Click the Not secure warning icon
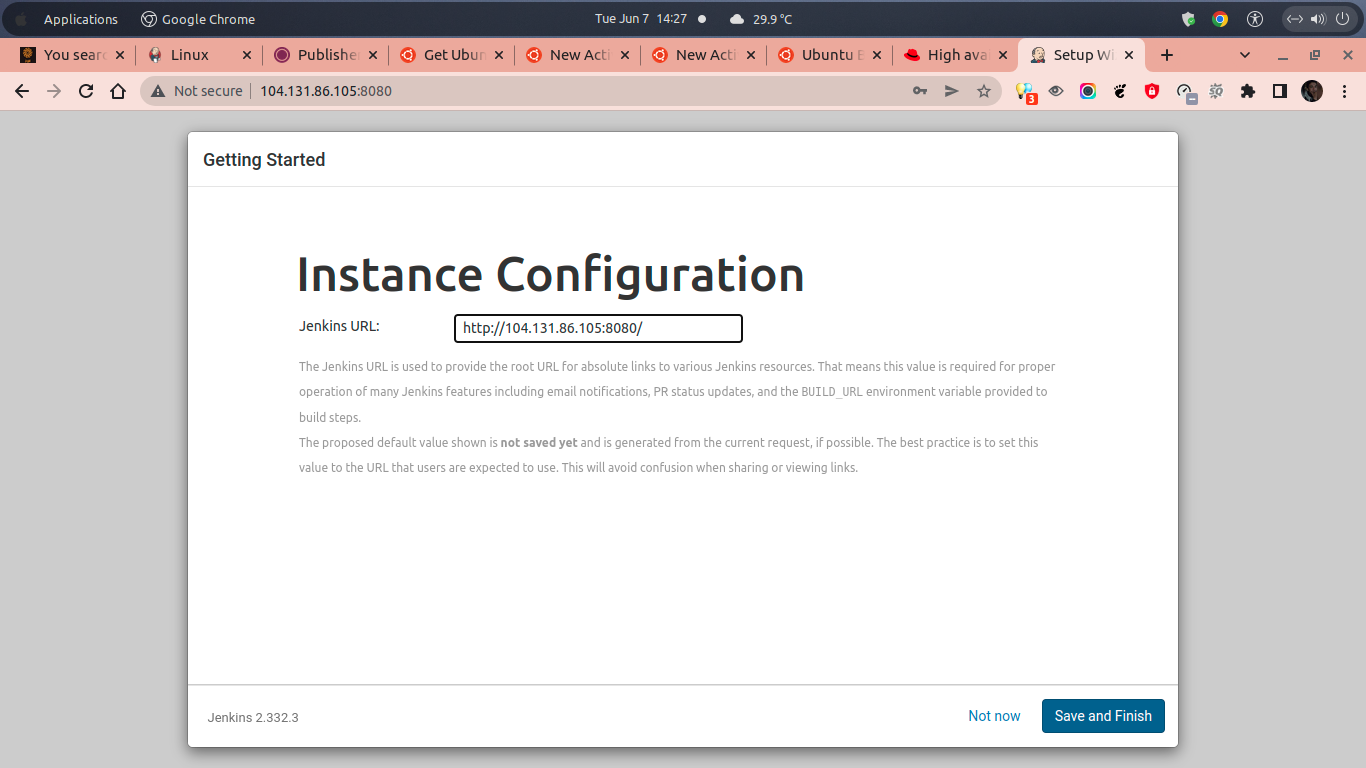Viewport: 1366px width, 768px height. 157,91
